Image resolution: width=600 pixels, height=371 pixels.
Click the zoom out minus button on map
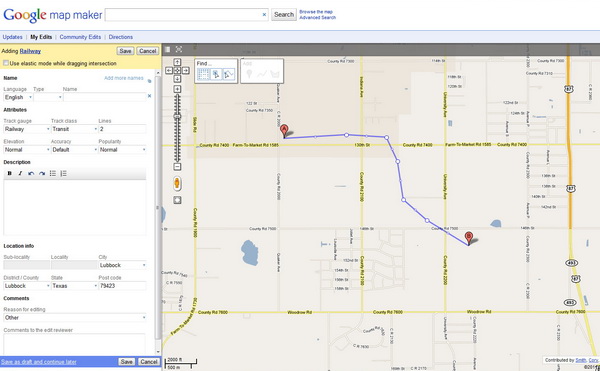[x=177, y=167]
